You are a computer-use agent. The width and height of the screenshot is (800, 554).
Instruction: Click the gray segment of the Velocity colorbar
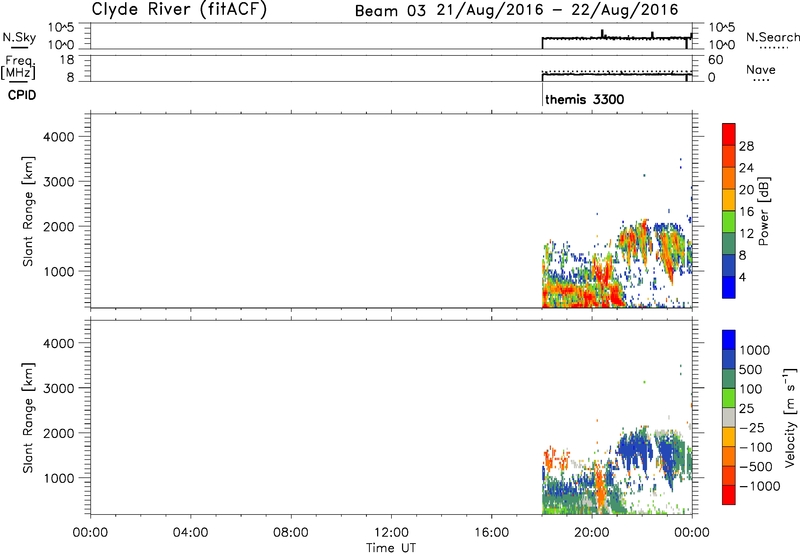tap(729, 417)
